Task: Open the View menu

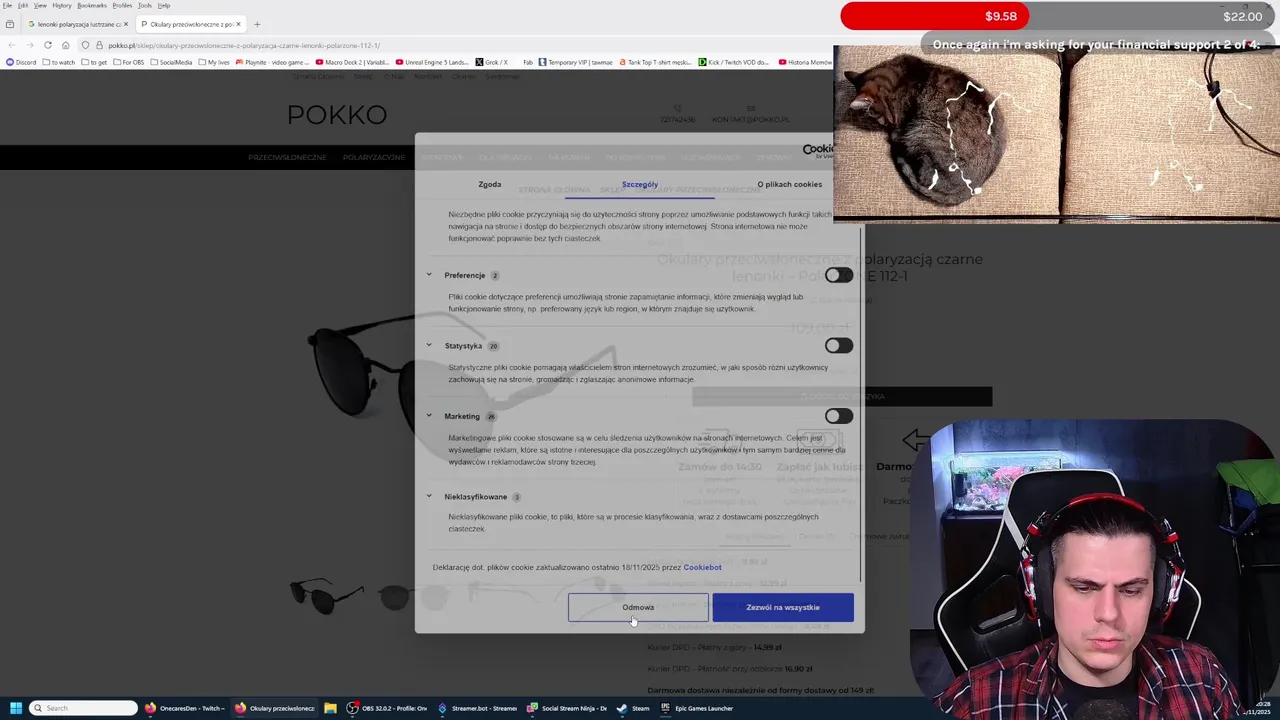Action: 40,5
